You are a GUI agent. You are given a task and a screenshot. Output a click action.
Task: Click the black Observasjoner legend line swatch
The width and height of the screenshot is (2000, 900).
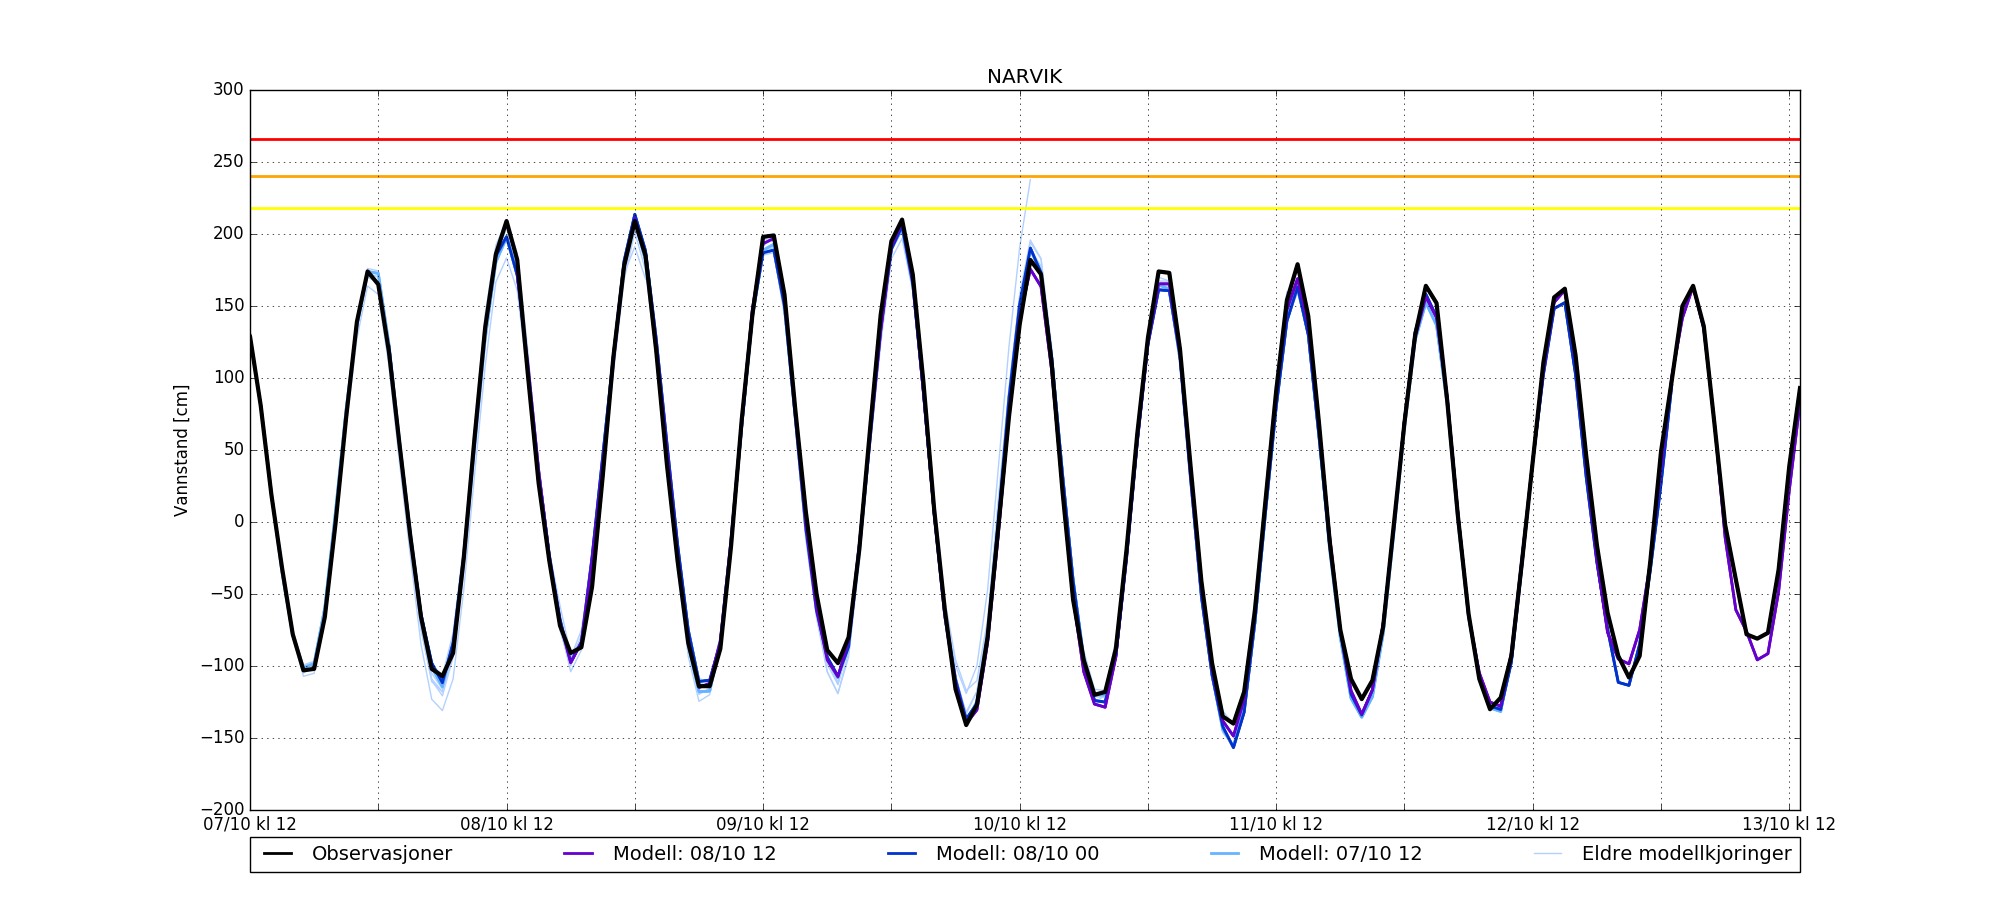[x=278, y=854]
